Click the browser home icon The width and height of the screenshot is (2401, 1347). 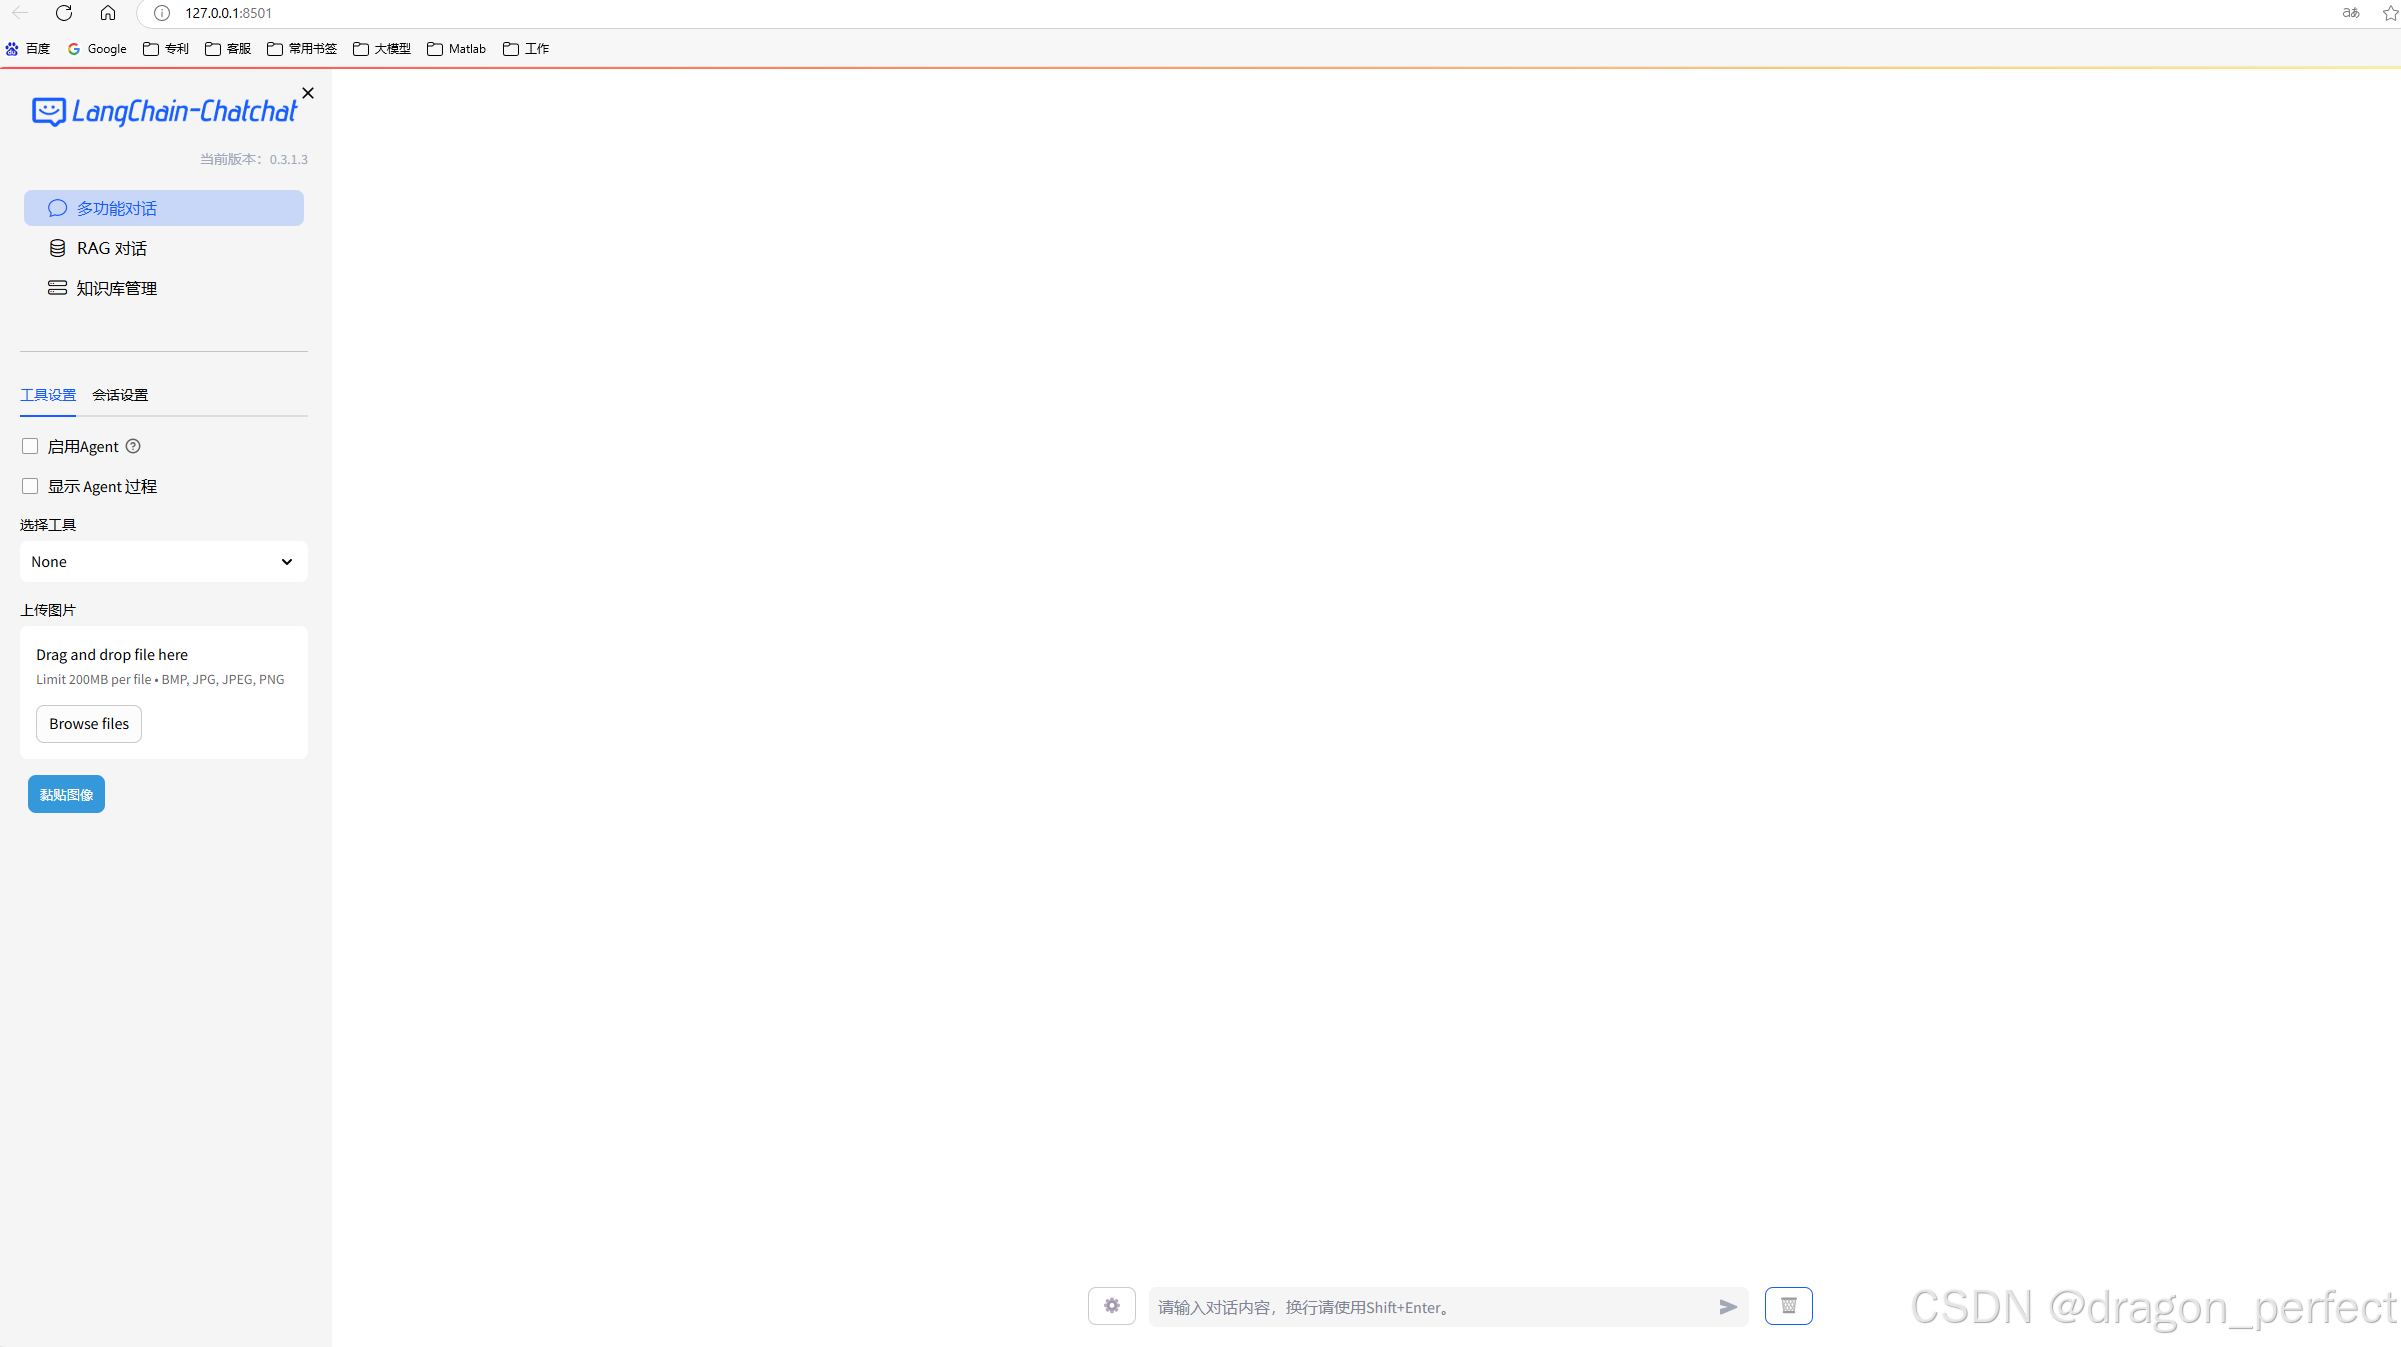pyautogui.click(x=108, y=13)
